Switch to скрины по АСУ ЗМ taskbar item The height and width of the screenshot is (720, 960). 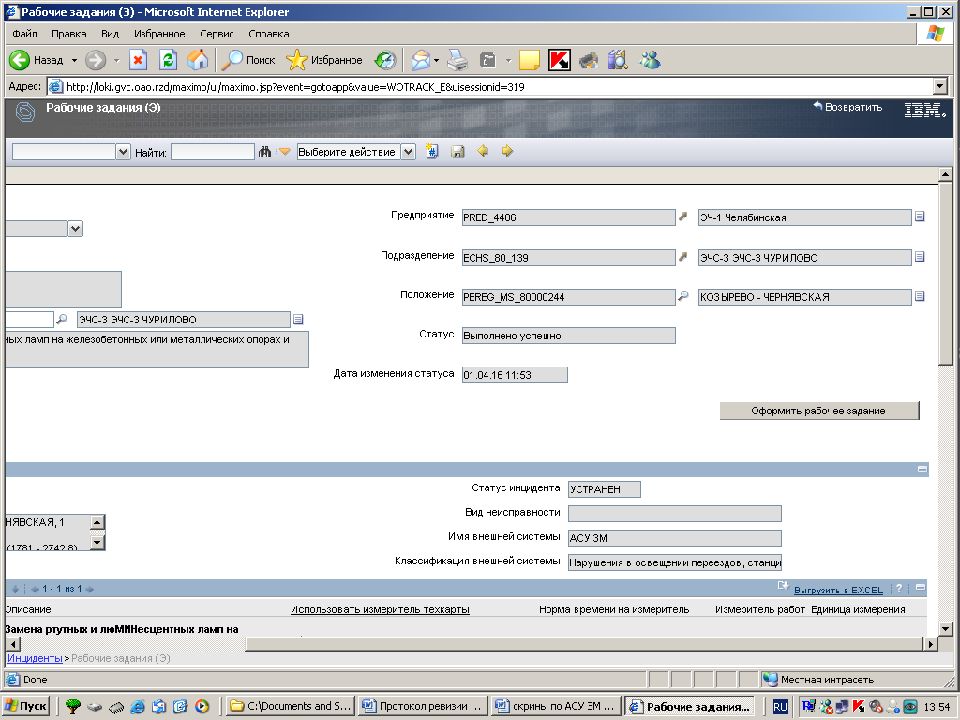pos(555,706)
